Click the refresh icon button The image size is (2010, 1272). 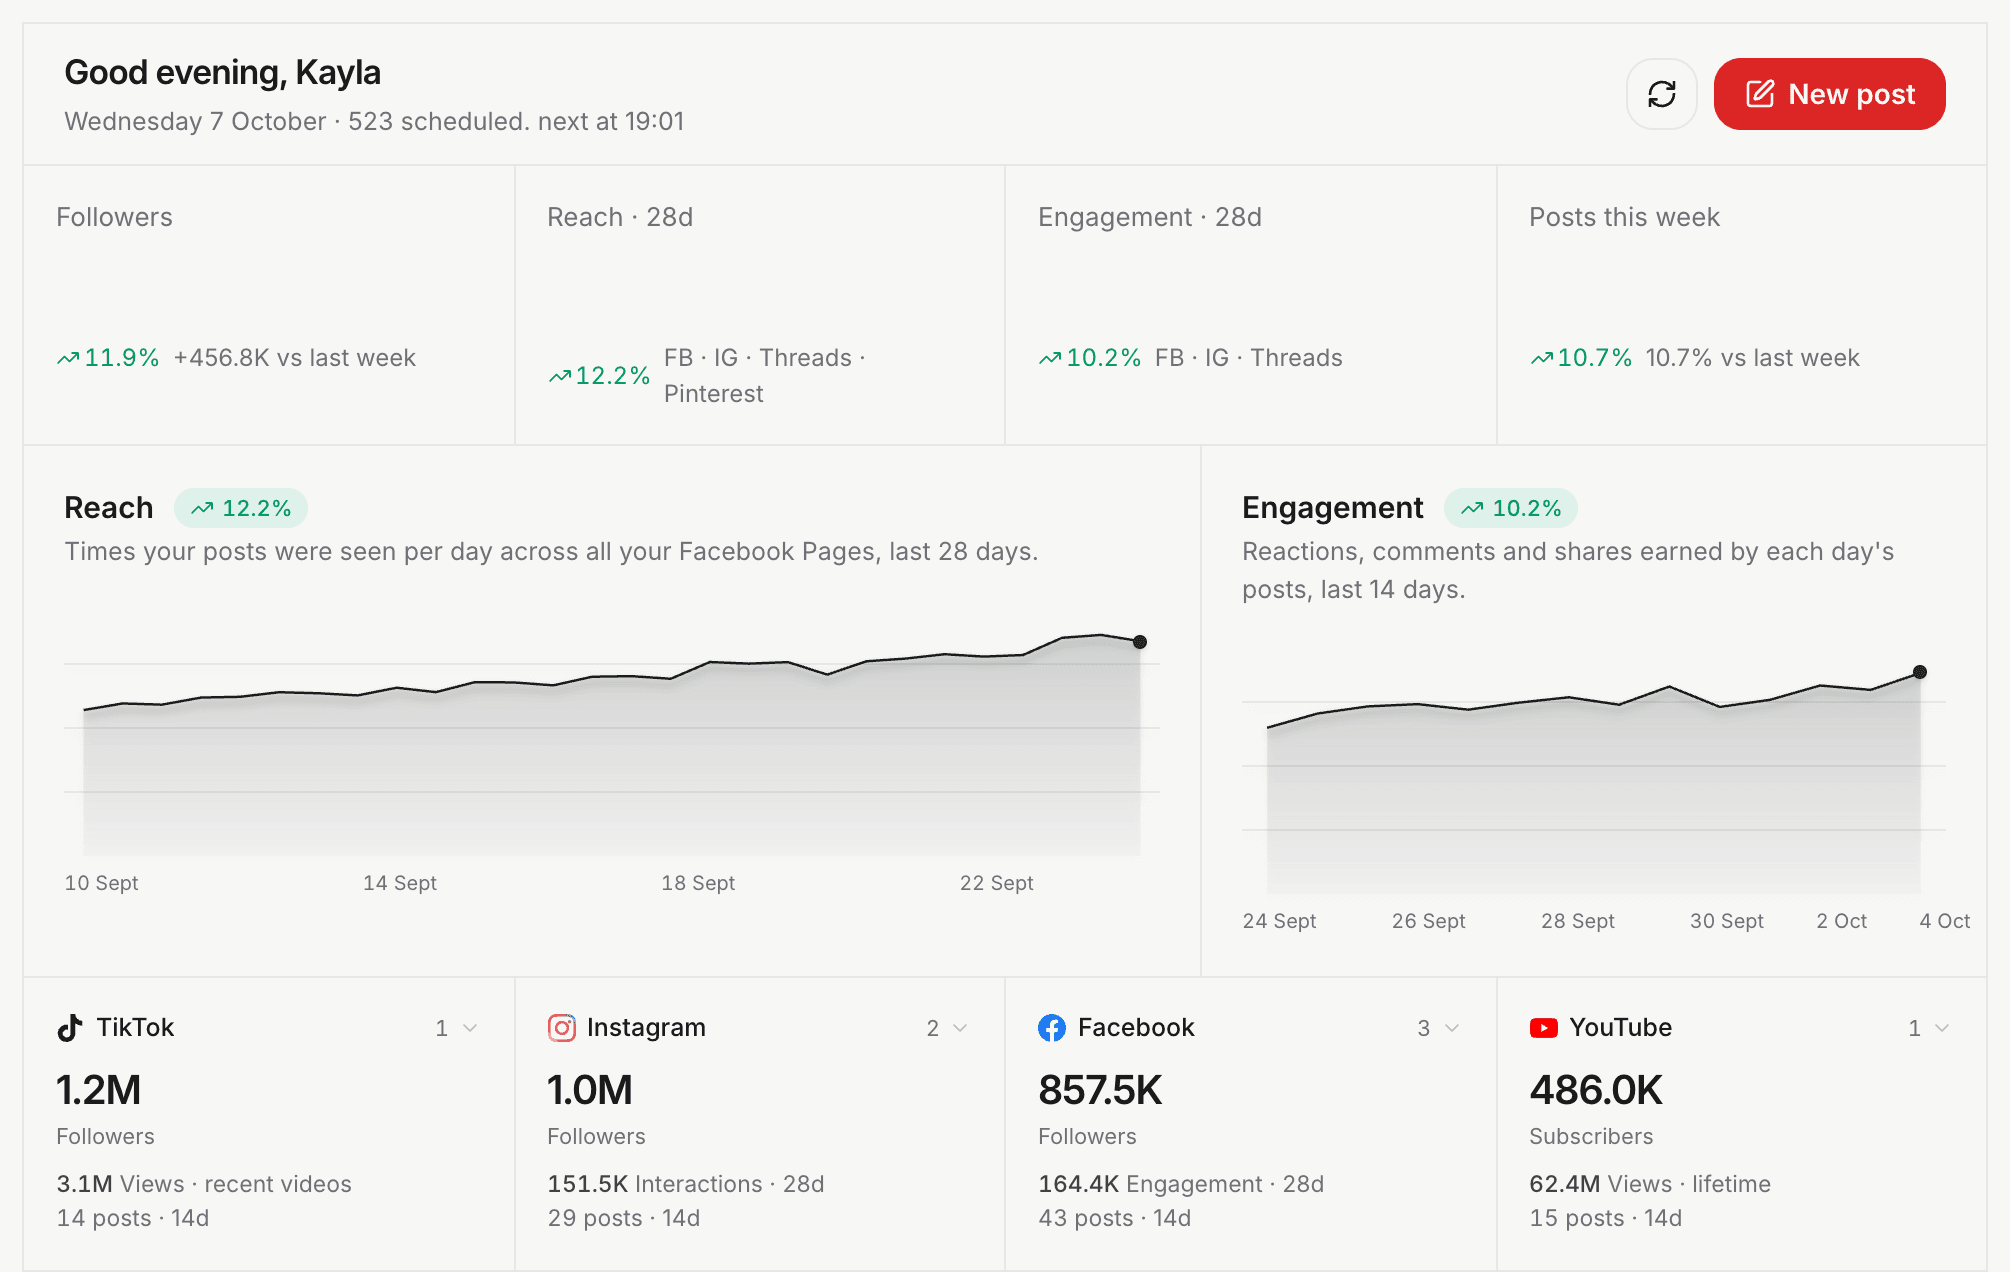(x=1661, y=94)
